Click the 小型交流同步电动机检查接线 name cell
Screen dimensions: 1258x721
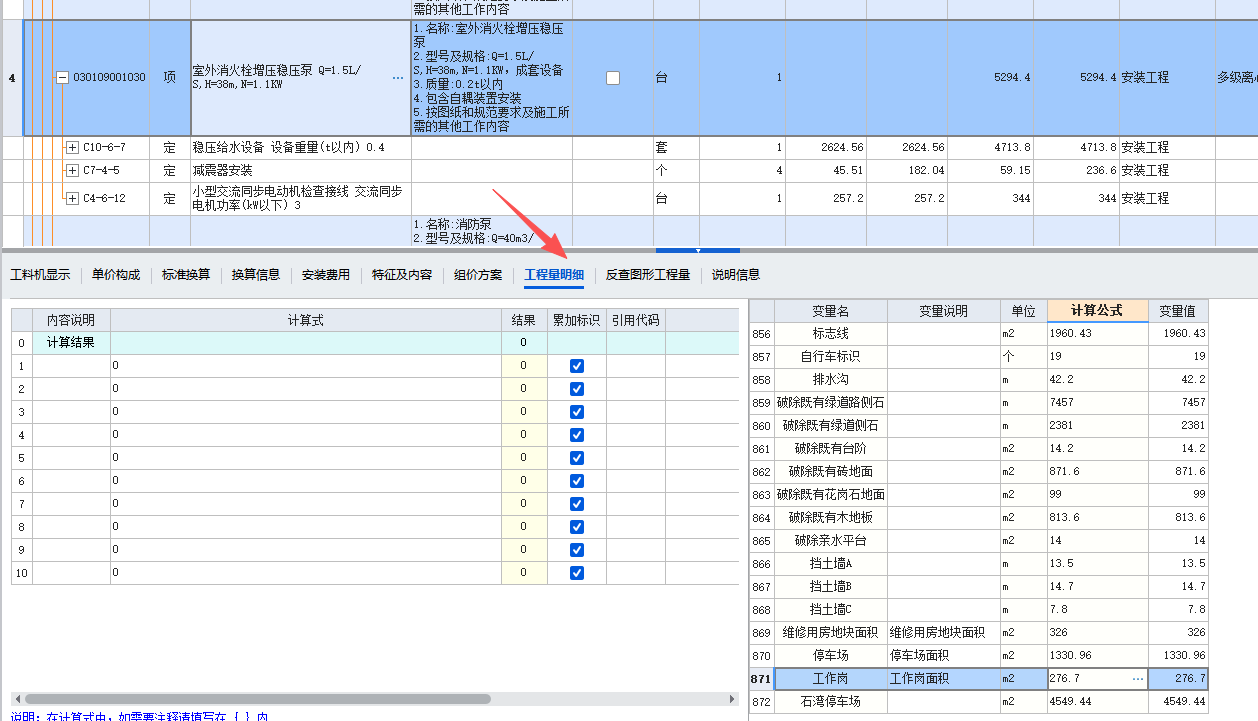click(300, 198)
